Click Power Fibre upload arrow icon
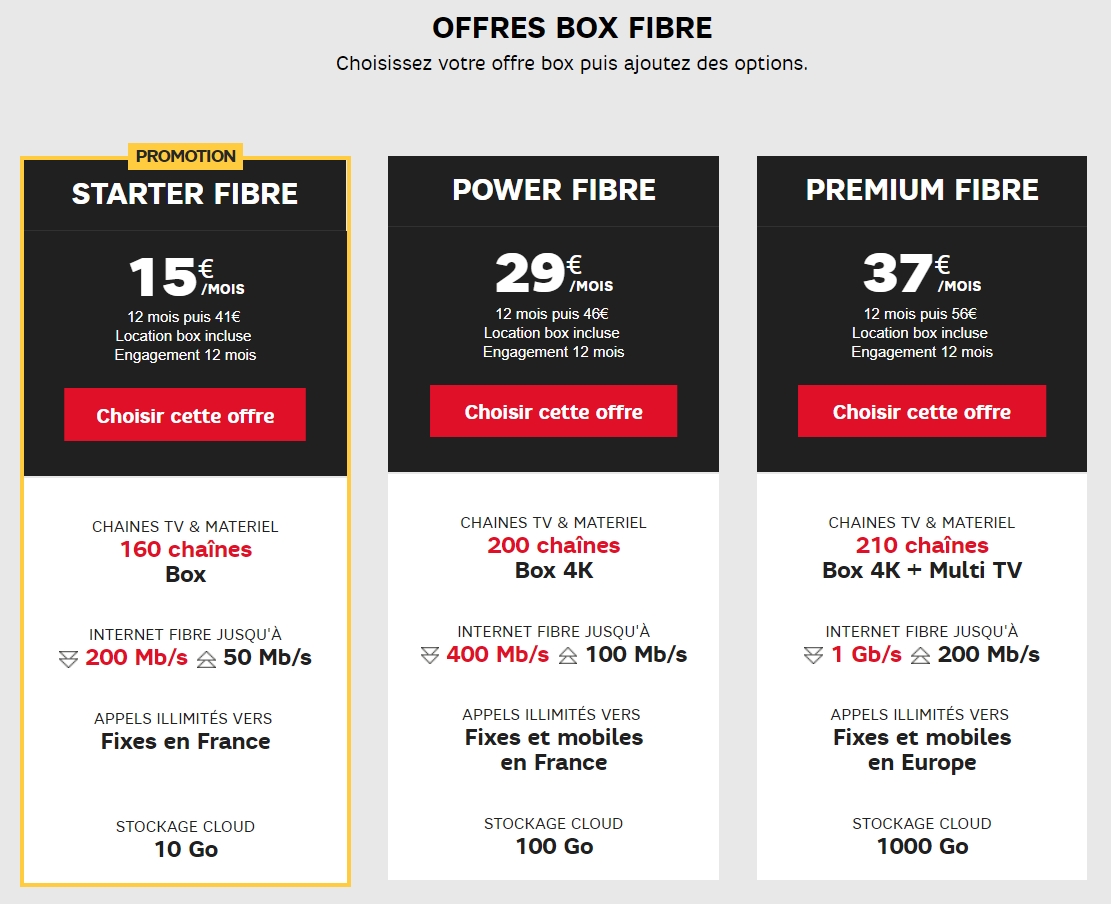The height and width of the screenshot is (904, 1111). pyautogui.click(x=568, y=655)
